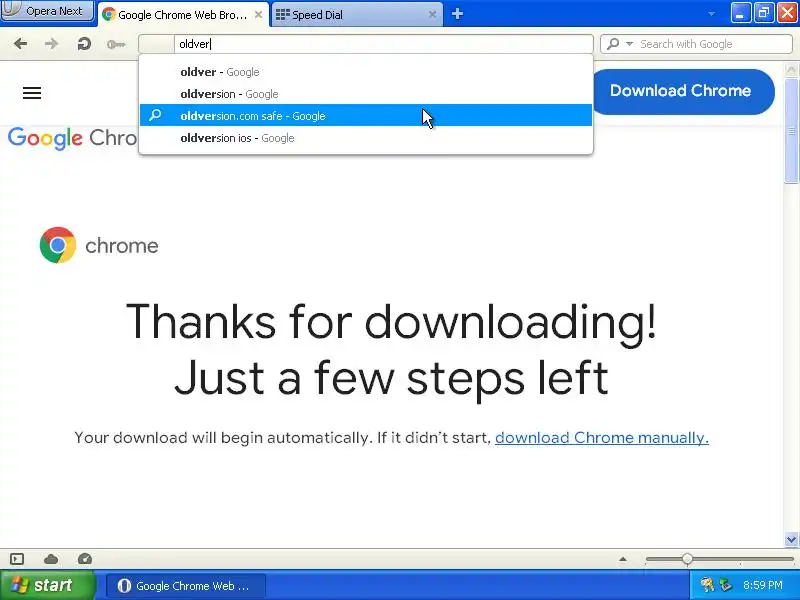The width and height of the screenshot is (800, 600).
Task: Click the keys system tray icon
Action: (x=707, y=585)
